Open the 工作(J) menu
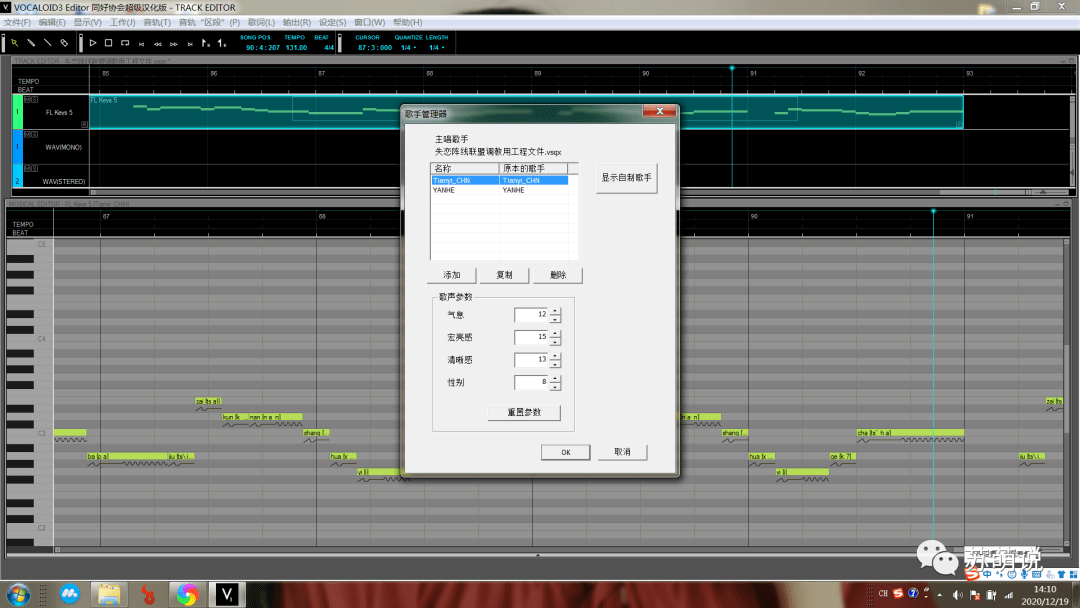1080x608 pixels. 123,23
